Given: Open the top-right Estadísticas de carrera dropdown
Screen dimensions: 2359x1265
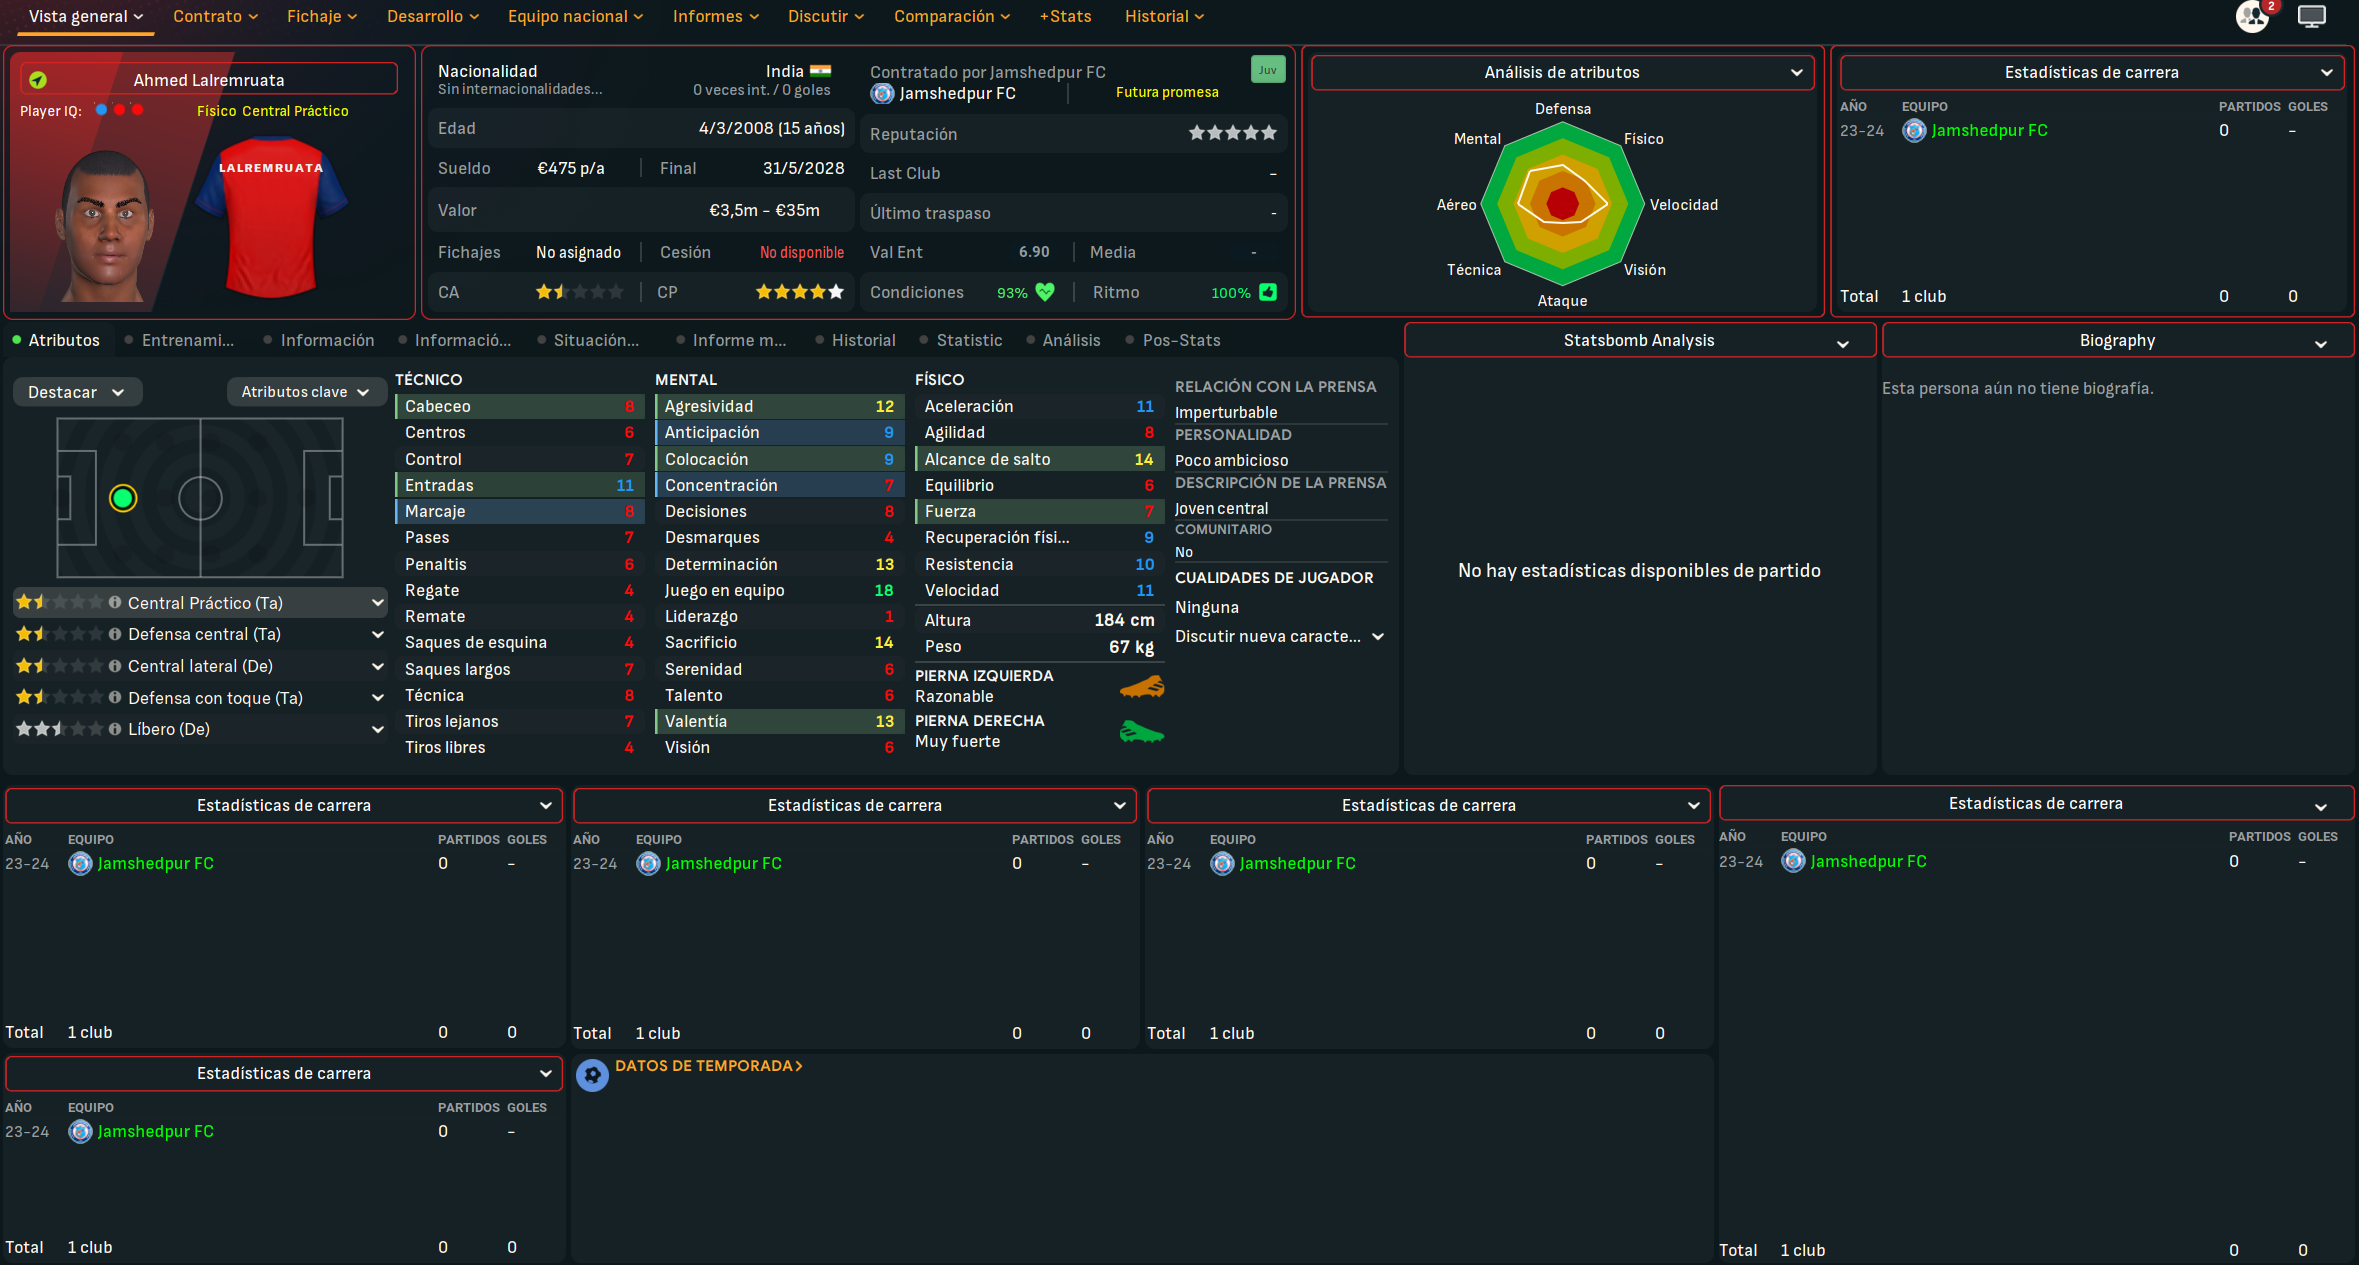Looking at the screenshot, I should [2093, 72].
